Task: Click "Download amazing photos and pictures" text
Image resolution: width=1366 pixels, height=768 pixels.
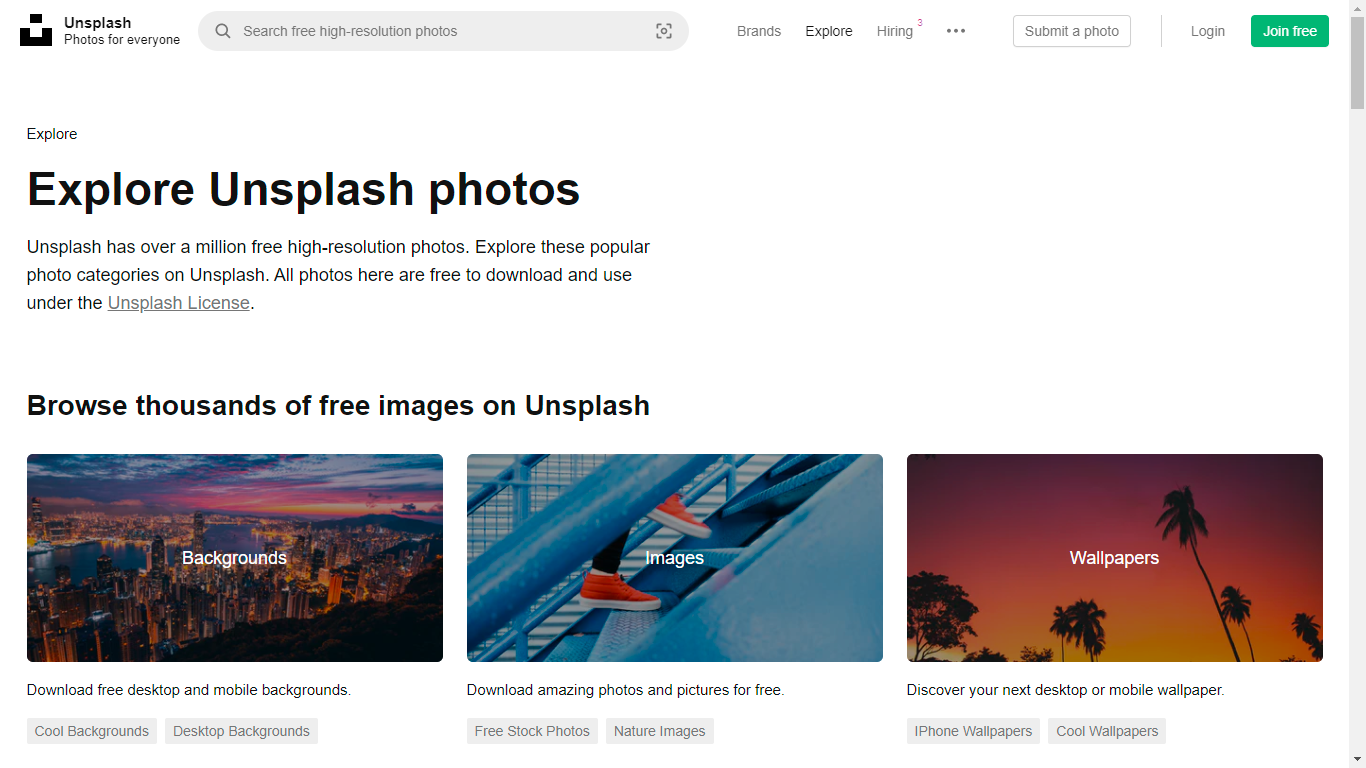Action: 626,690
